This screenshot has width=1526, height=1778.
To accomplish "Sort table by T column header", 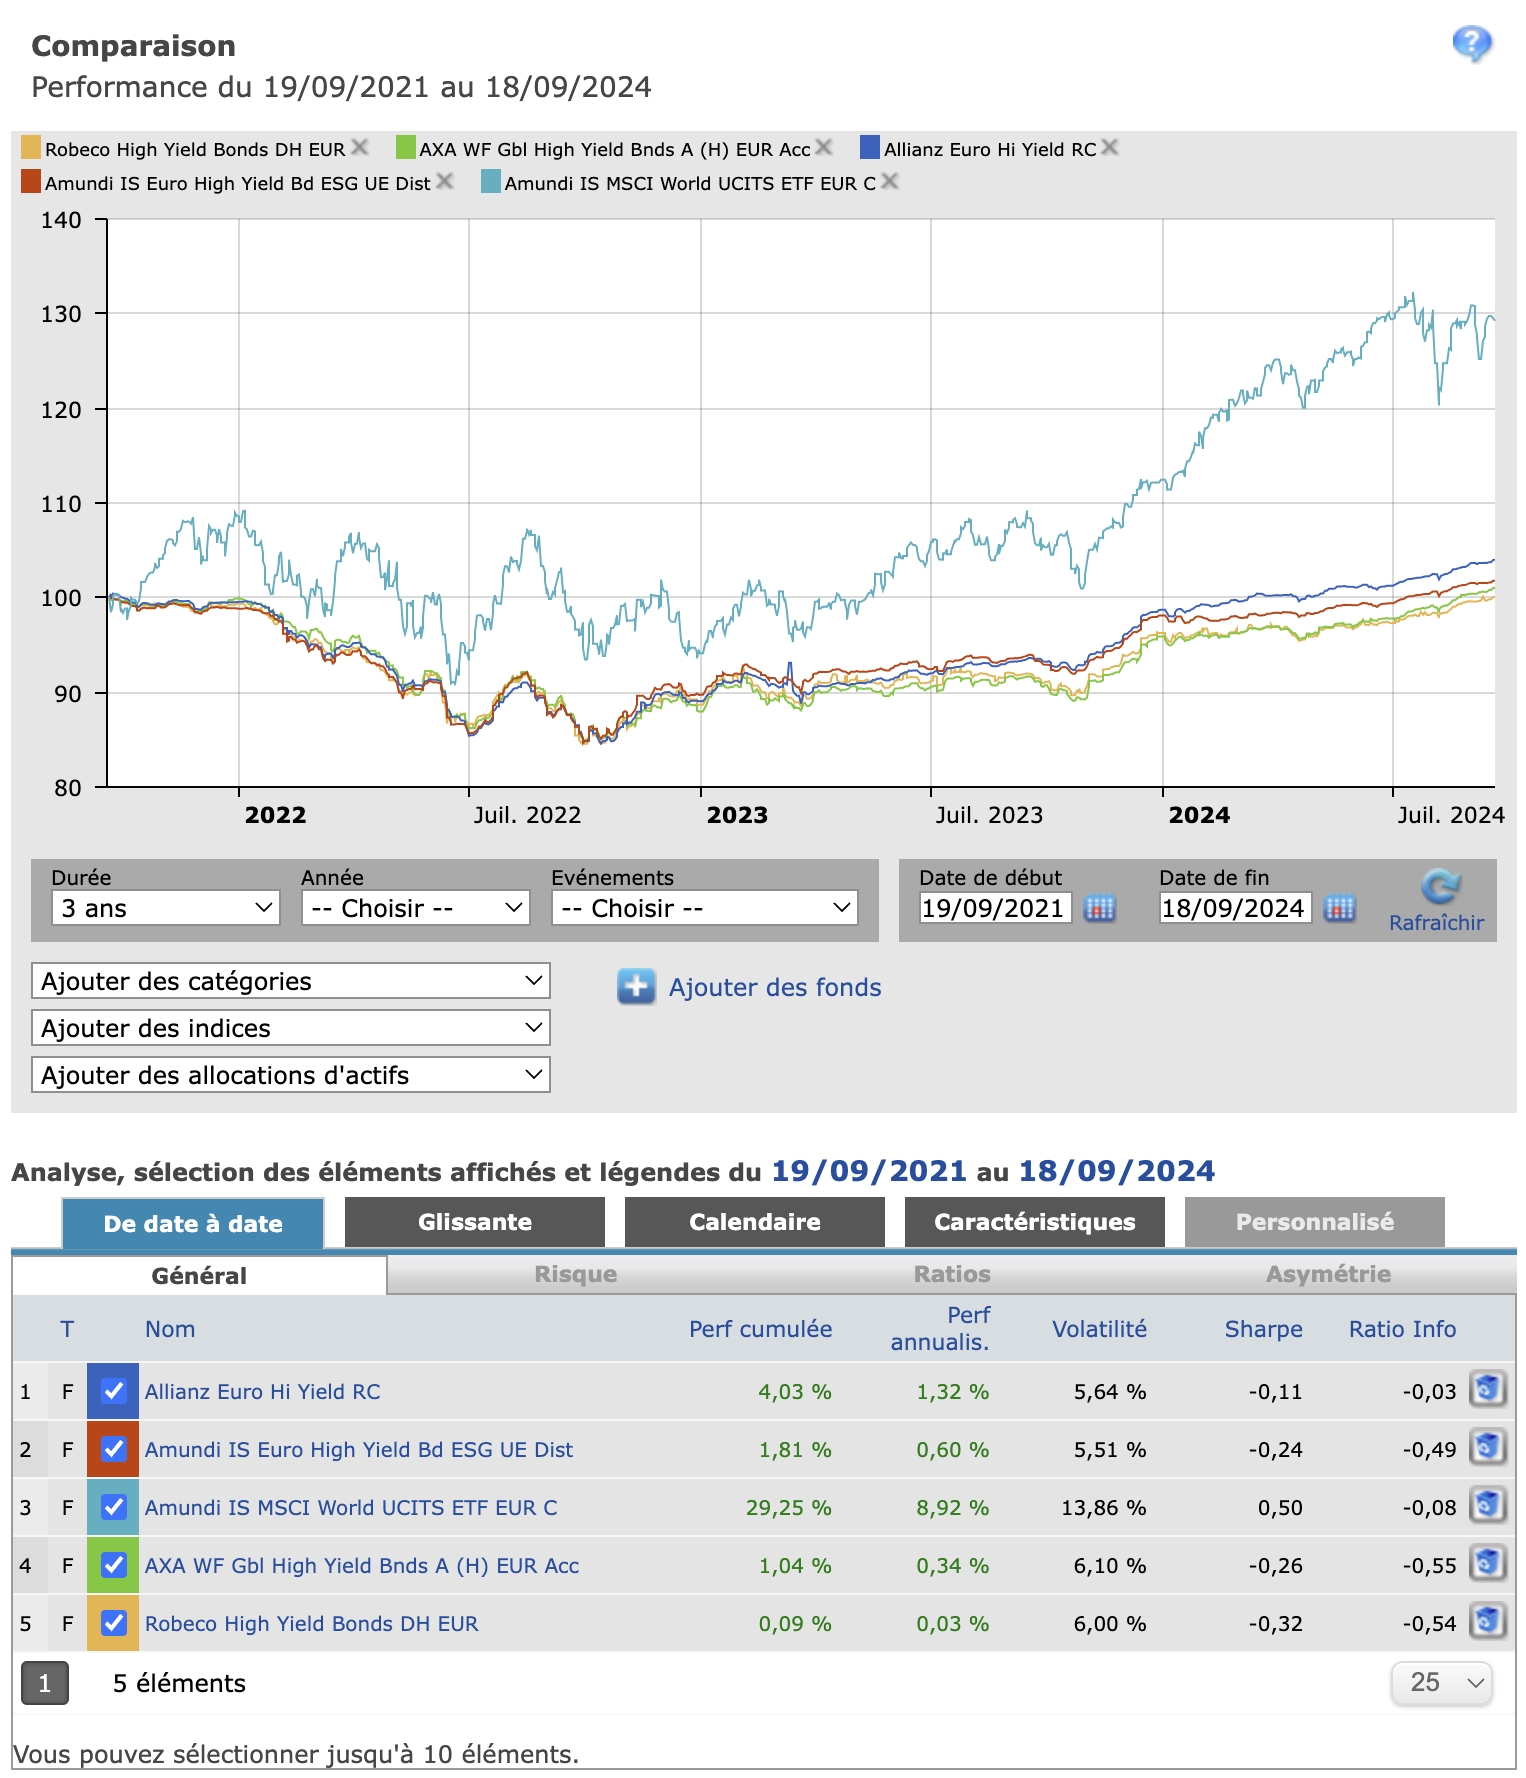I will [67, 1329].
